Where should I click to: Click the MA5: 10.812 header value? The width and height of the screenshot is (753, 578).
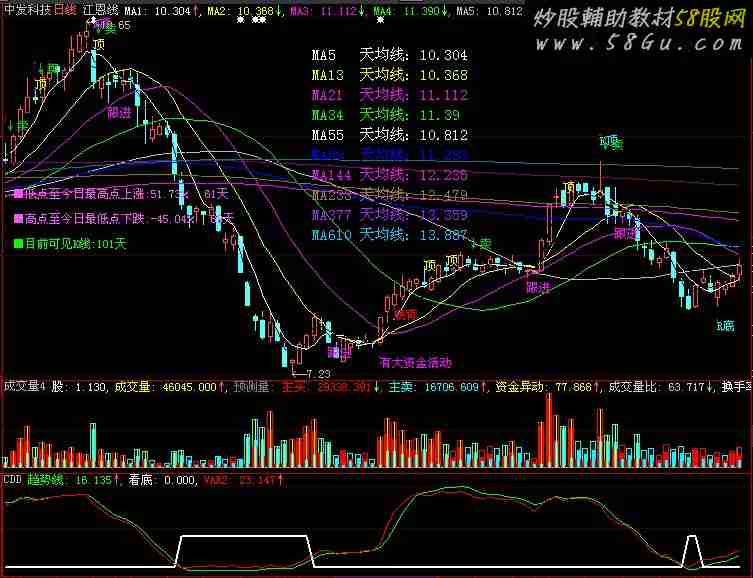tap(489, 11)
